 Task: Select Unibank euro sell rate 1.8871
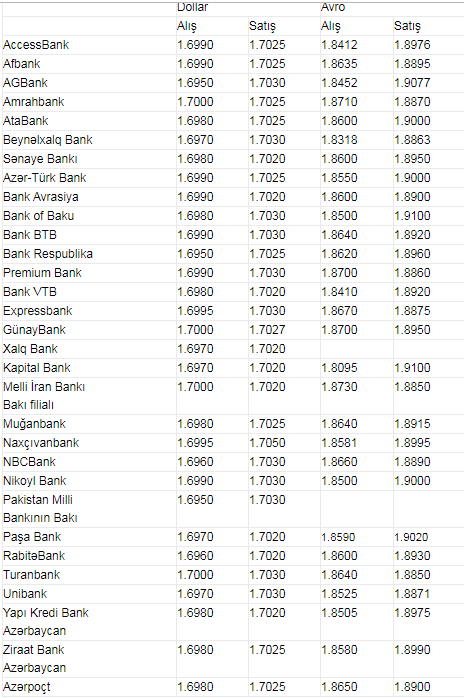412,594
